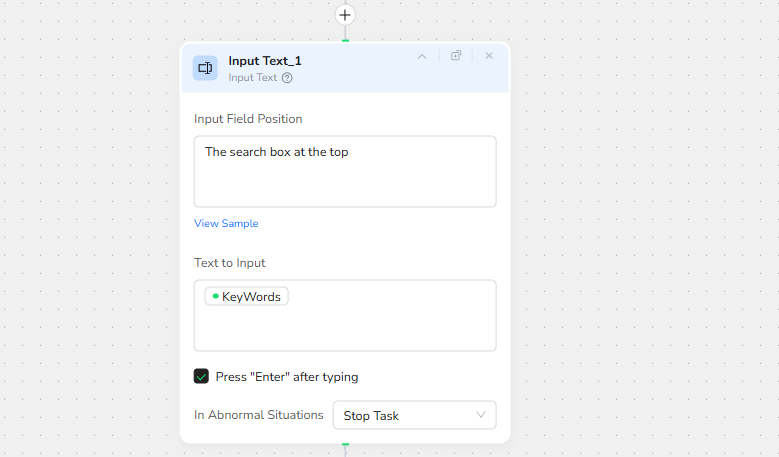Click the plus button above the node
The width and height of the screenshot is (779, 457).
345,15
